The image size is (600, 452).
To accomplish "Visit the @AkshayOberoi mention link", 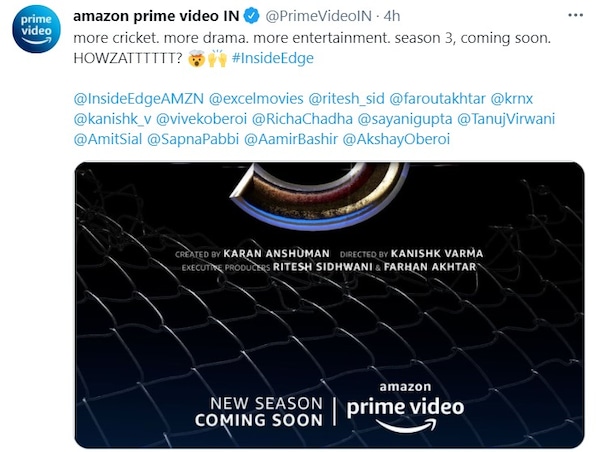I will point(396,139).
